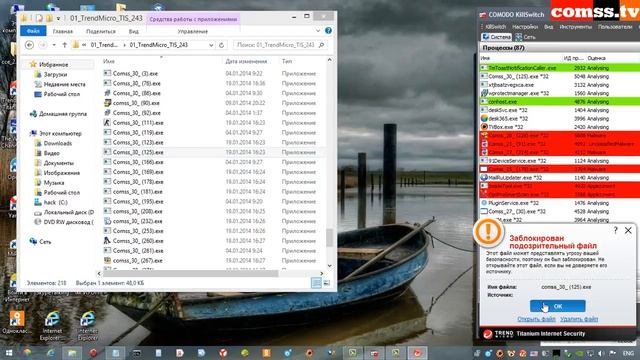640x360 pixels.
Task: Select conhost.exe process row
Action: pyautogui.click(x=560, y=102)
